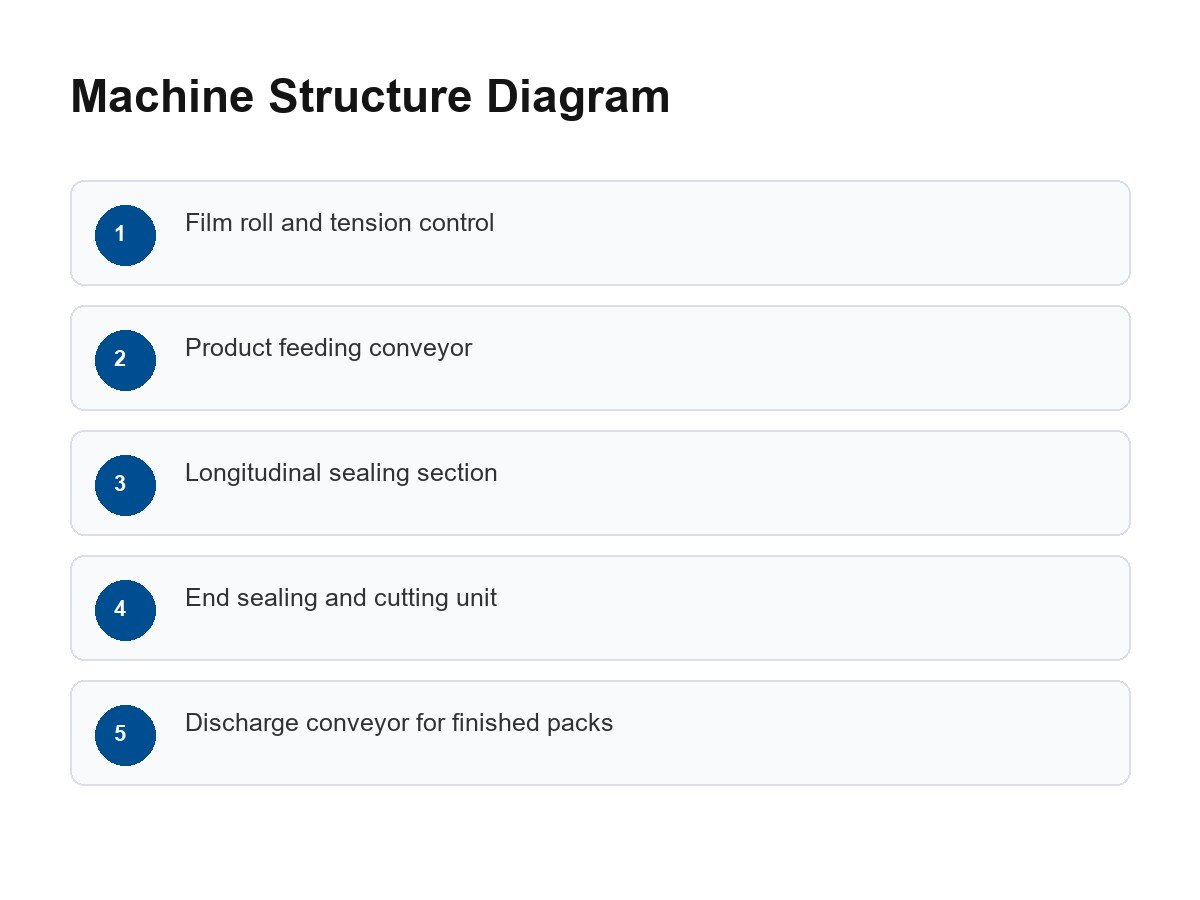This screenshot has height=900, width=1200.
Task: Click the third list card's empty area
Action: tap(800, 483)
